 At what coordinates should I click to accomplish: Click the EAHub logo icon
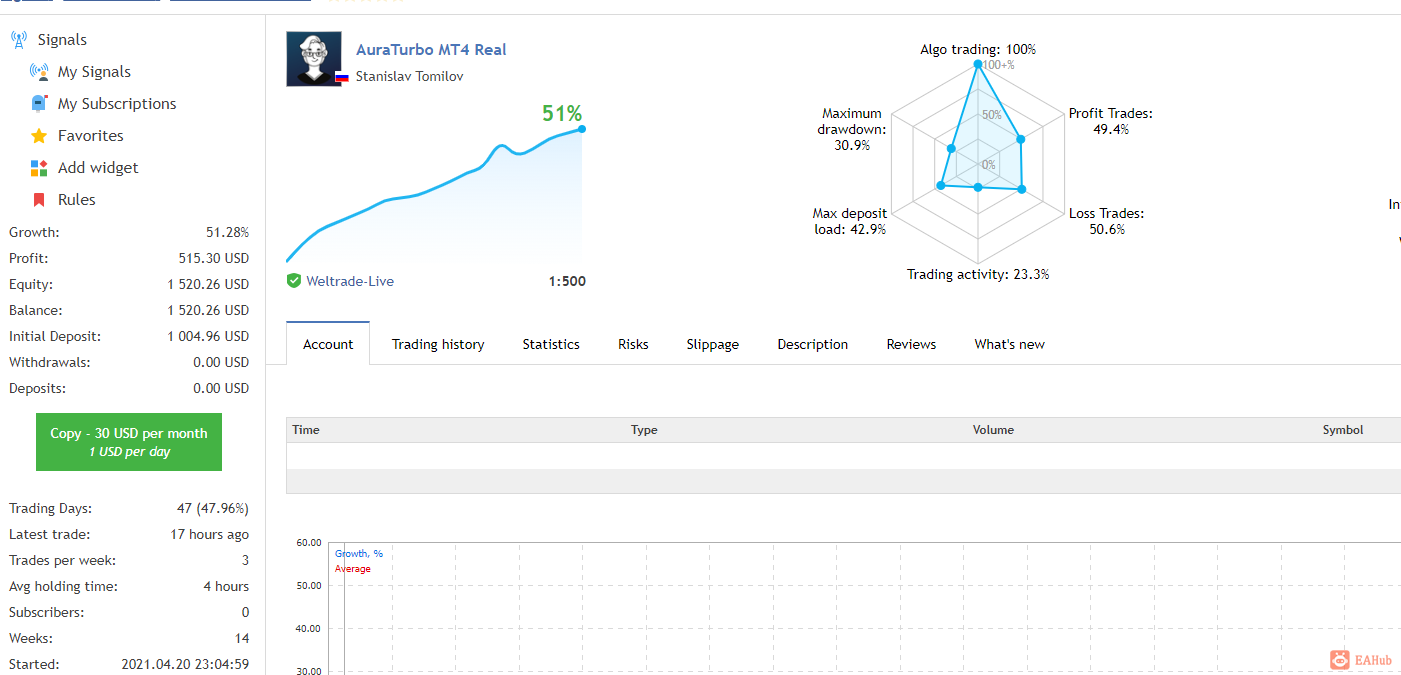[x=1340, y=660]
